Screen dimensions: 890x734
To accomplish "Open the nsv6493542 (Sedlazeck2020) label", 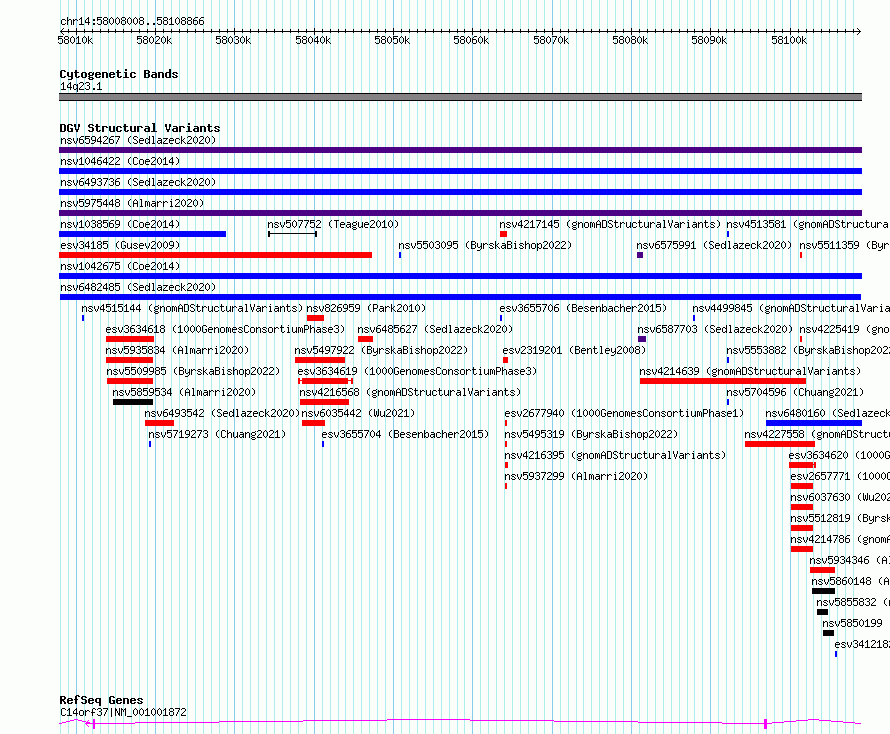I will 222,413.
